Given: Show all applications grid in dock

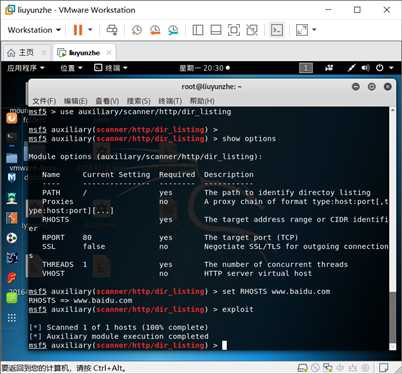Looking at the screenshot, I should click(12, 318).
